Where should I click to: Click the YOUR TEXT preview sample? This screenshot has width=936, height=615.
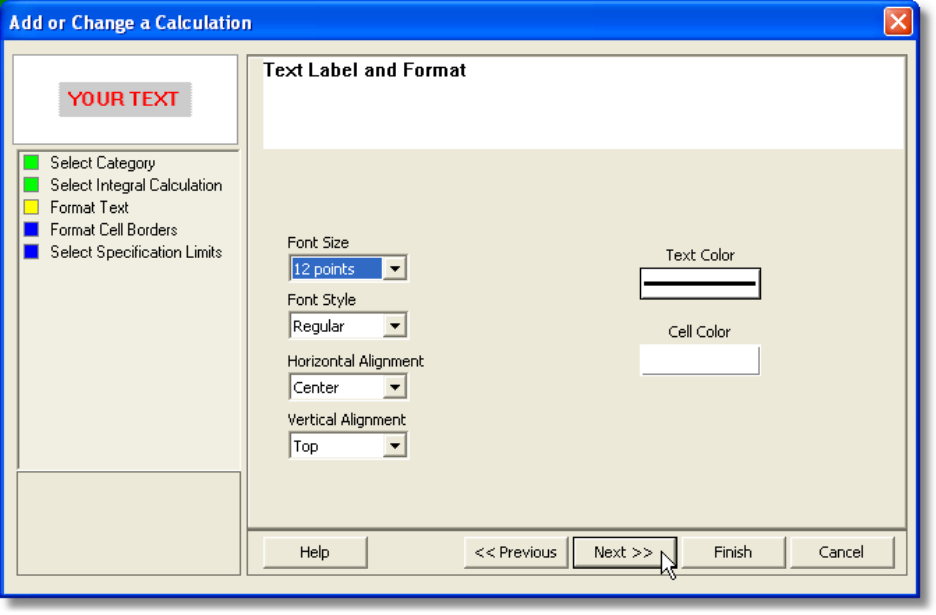(x=125, y=99)
